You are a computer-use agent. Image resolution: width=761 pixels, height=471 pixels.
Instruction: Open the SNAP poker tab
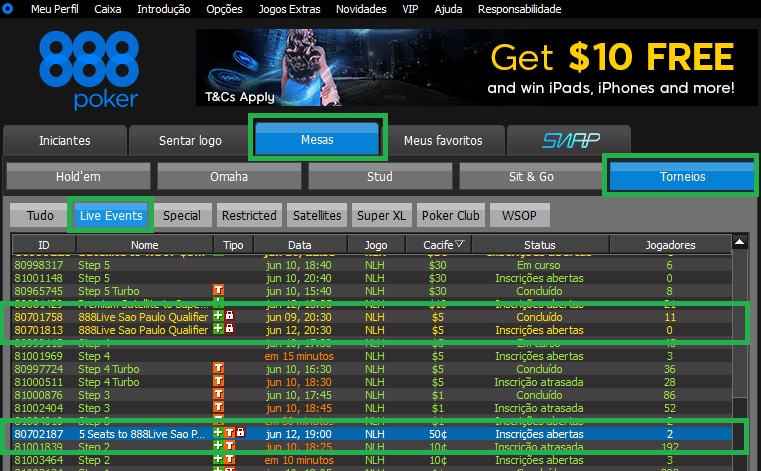point(569,140)
